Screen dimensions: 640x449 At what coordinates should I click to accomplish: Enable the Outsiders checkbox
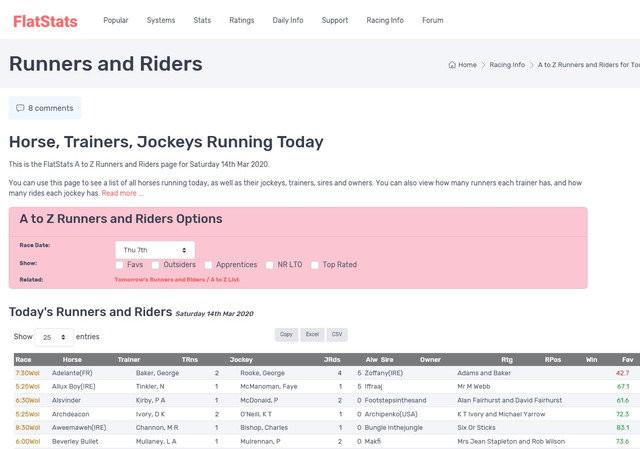155,265
